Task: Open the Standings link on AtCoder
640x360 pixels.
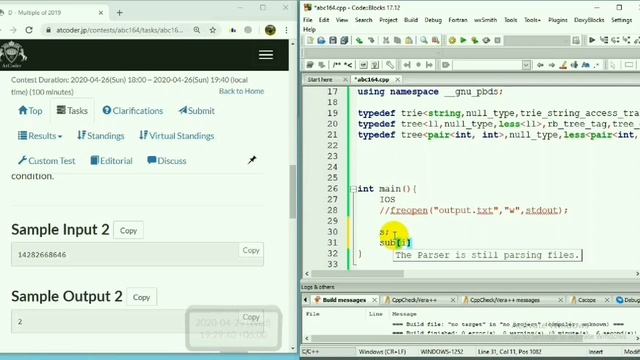Action: pyautogui.click(x=100, y=136)
